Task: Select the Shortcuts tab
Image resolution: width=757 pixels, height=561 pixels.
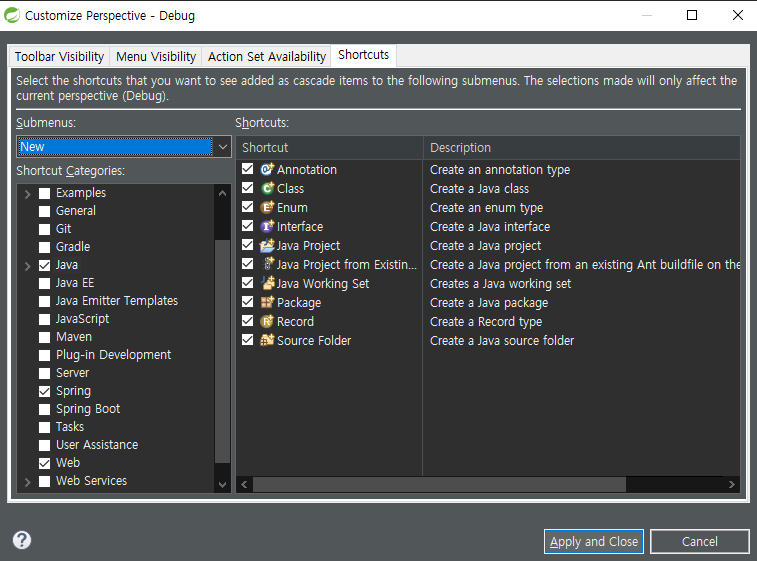Action: click(x=364, y=55)
